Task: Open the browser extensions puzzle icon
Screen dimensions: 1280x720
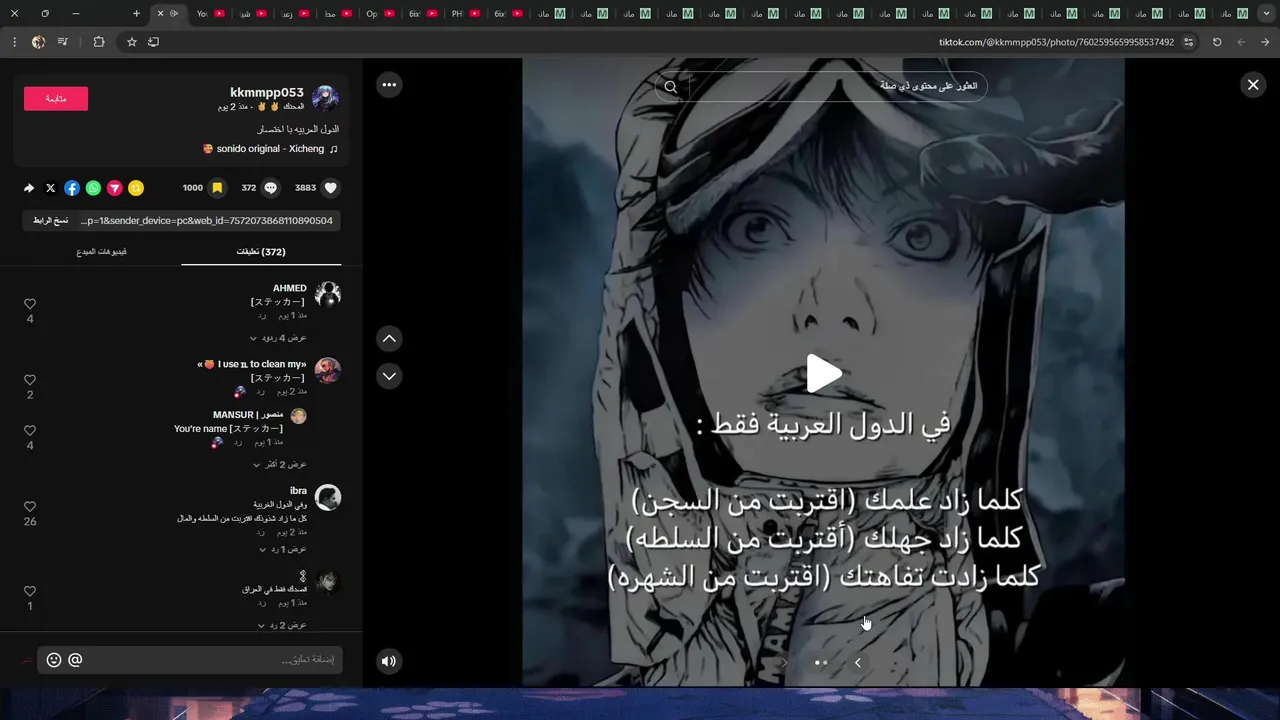Action: coord(98,42)
